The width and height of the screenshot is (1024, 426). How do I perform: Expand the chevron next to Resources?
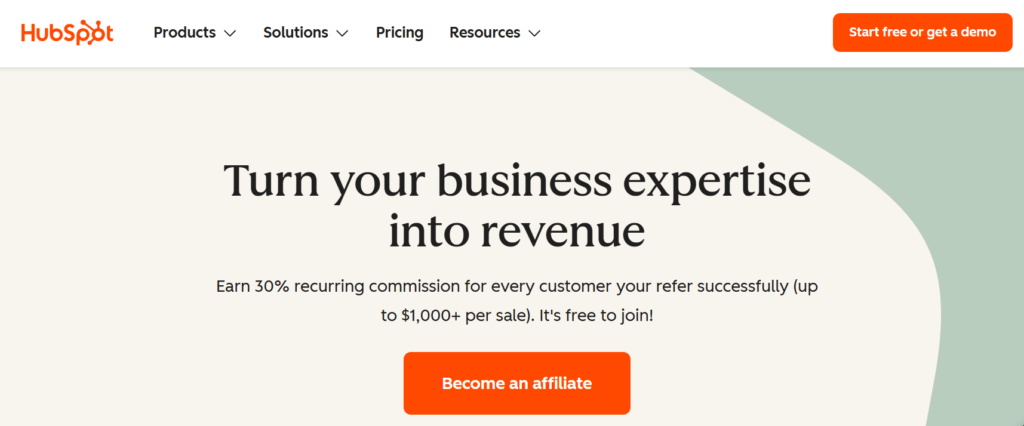pos(534,33)
